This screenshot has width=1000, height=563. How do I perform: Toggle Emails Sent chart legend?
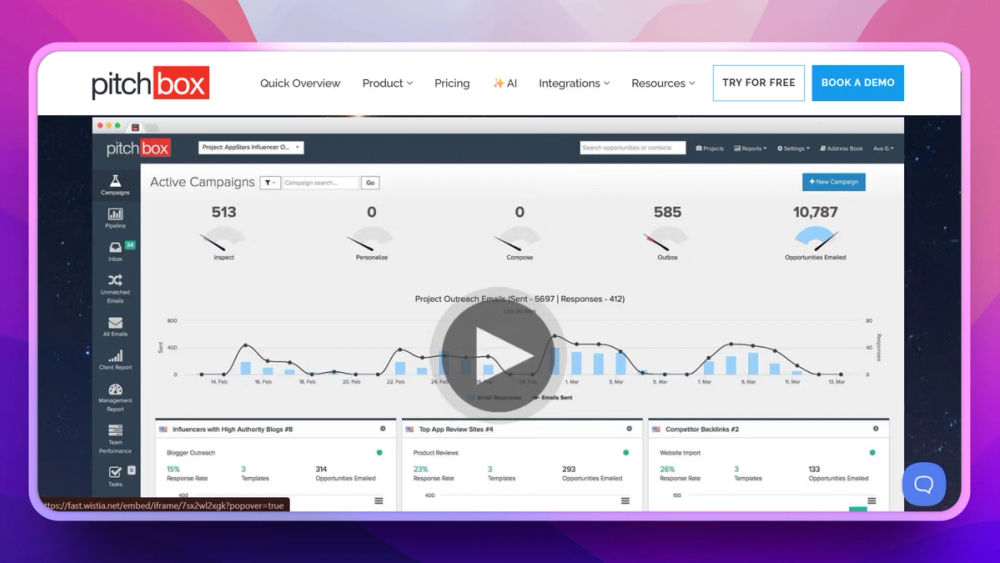[552, 397]
